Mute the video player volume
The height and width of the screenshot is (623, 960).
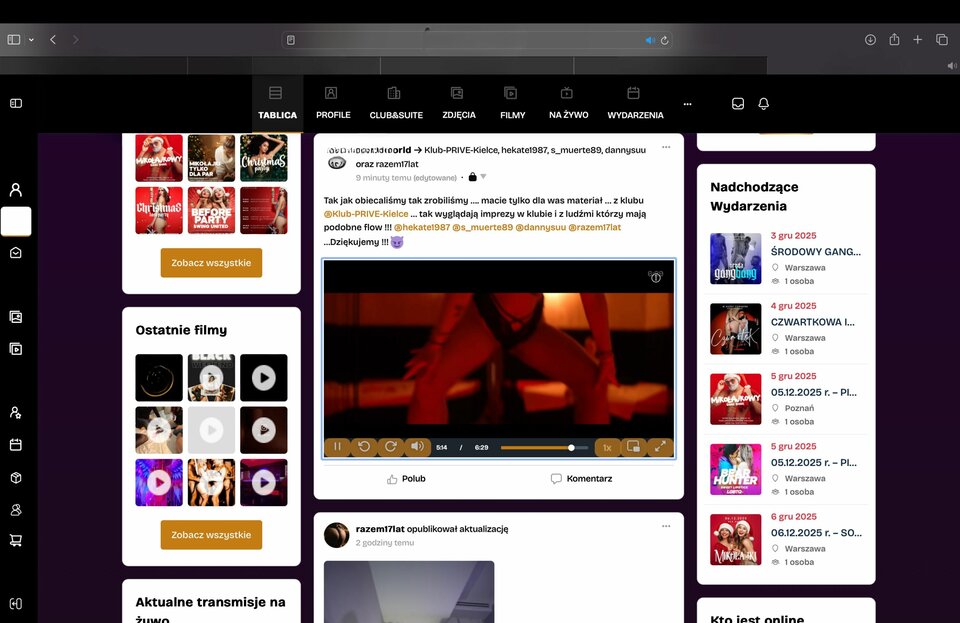[x=417, y=447]
